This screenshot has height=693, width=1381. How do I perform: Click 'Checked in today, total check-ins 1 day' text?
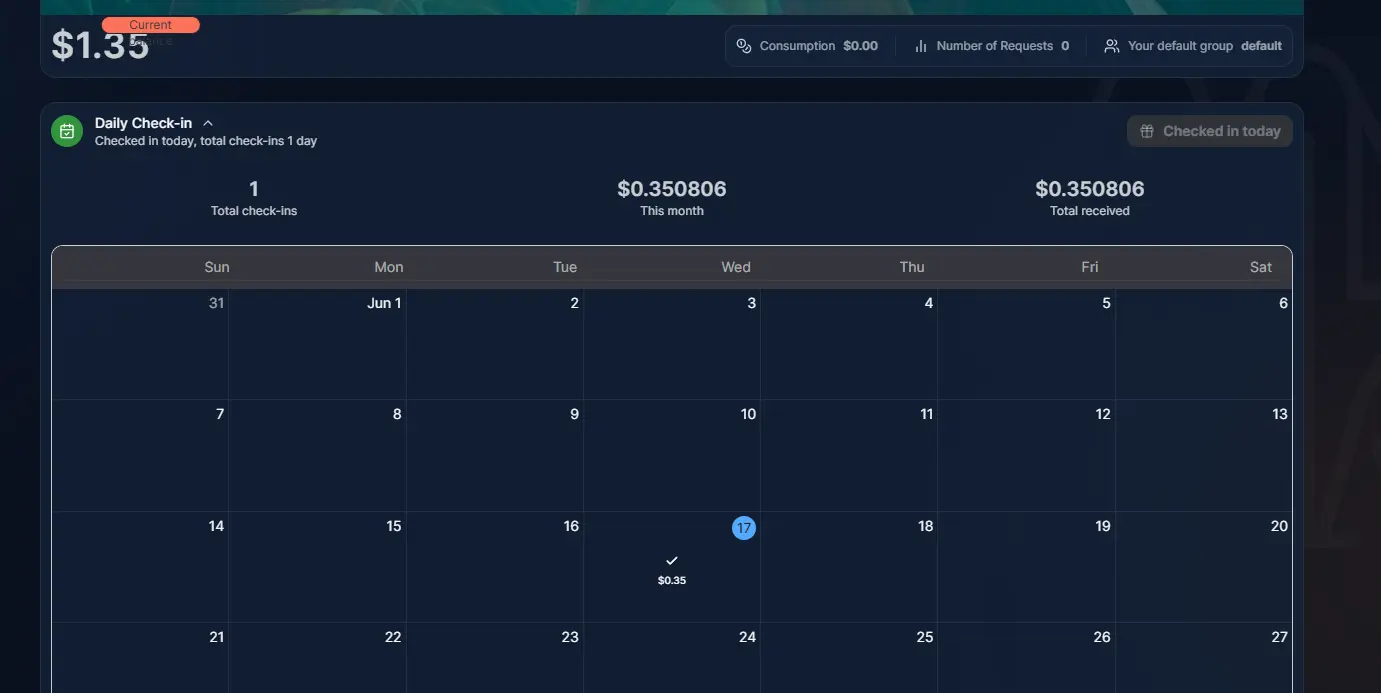[206, 141]
